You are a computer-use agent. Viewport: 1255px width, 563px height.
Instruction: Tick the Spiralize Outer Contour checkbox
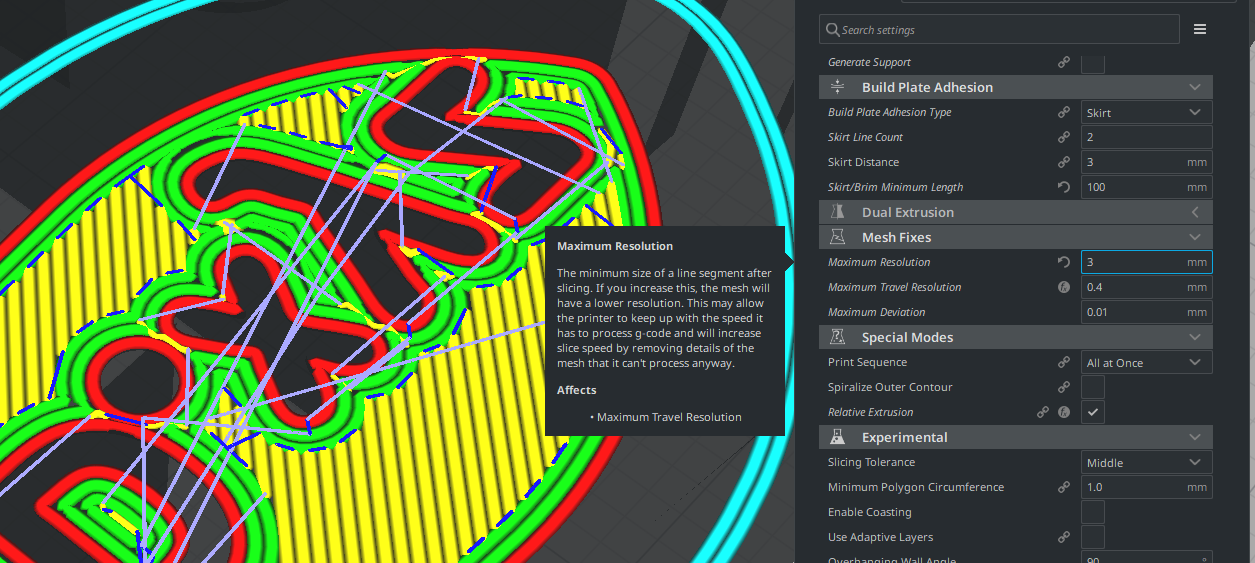pyautogui.click(x=1093, y=387)
